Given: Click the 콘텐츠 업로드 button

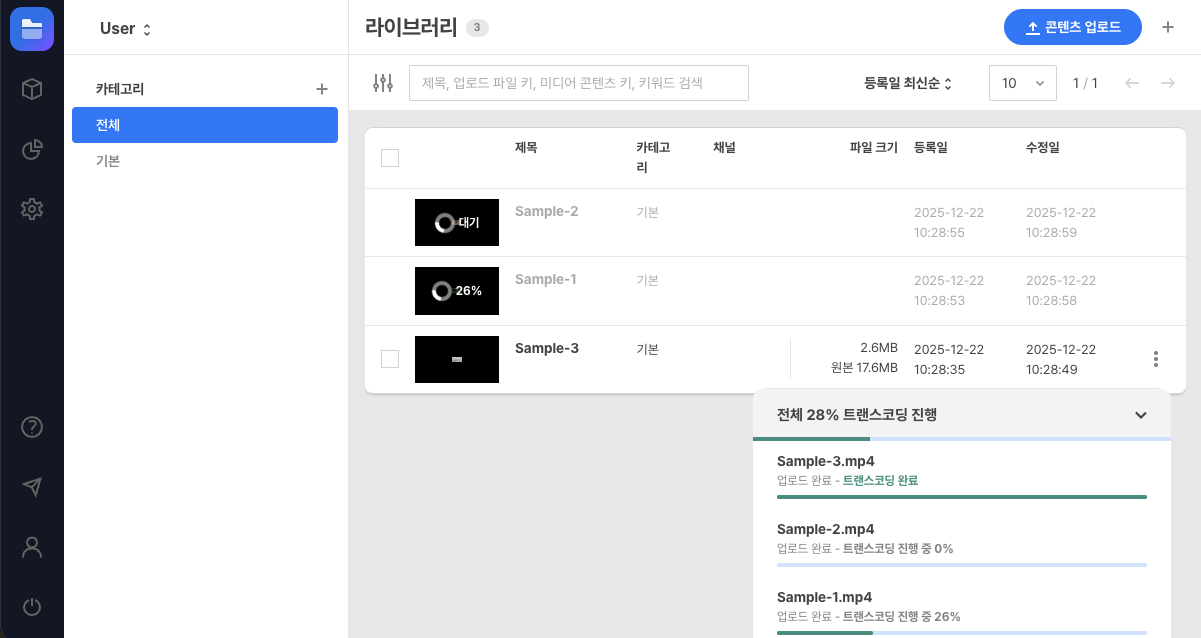Looking at the screenshot, I should [1073, 27].
